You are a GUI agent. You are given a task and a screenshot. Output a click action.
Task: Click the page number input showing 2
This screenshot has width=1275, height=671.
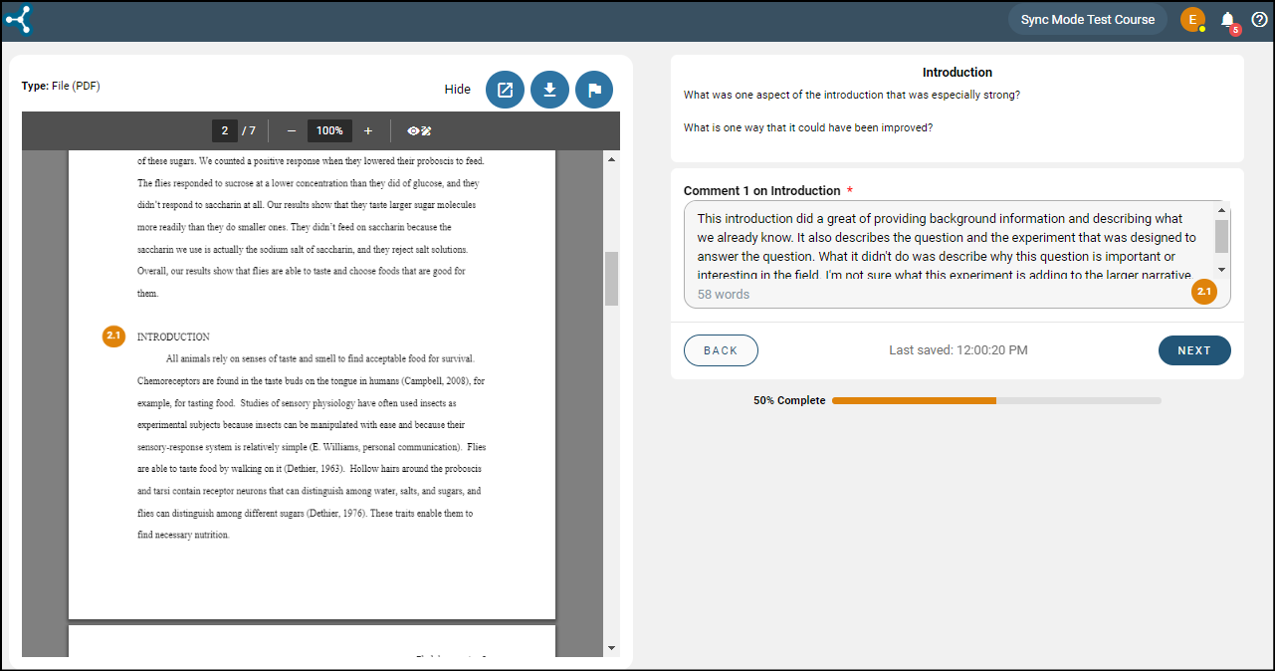pyautogui.click(x=225, y=130)
